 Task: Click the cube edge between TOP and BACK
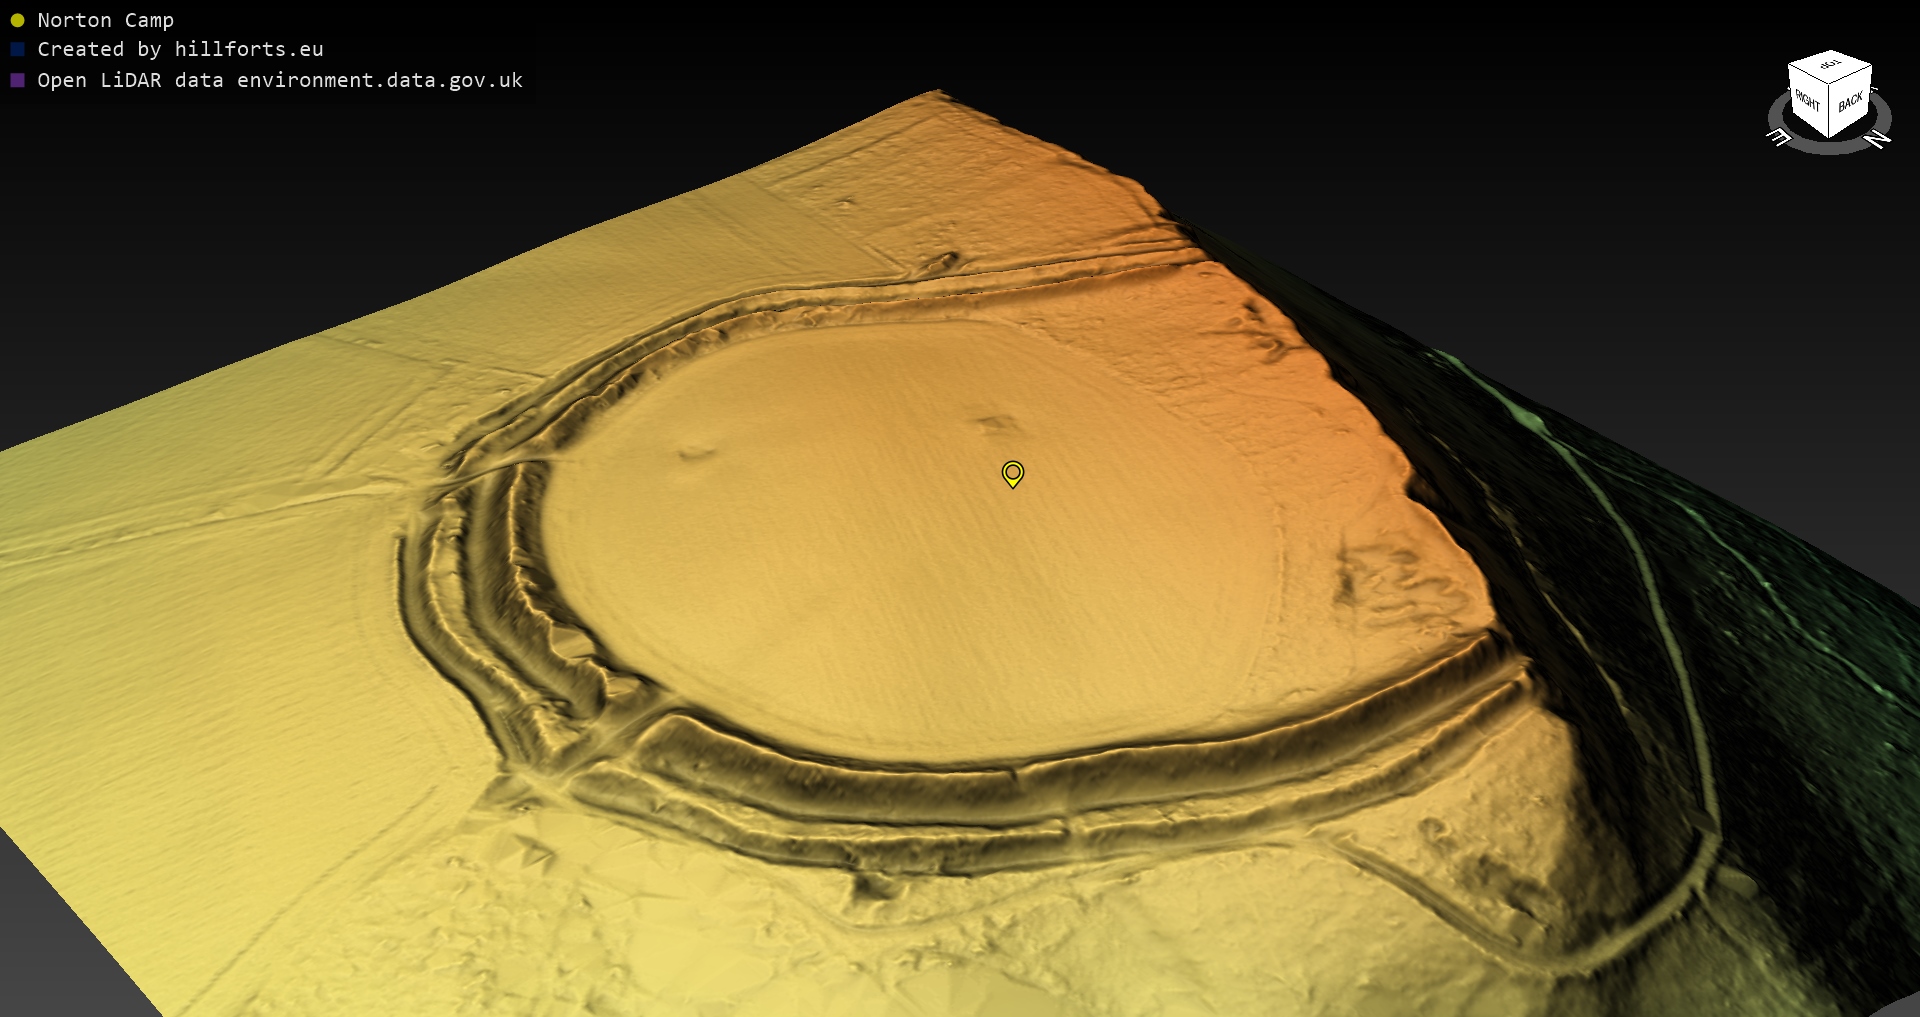[x=1851, y=75]
